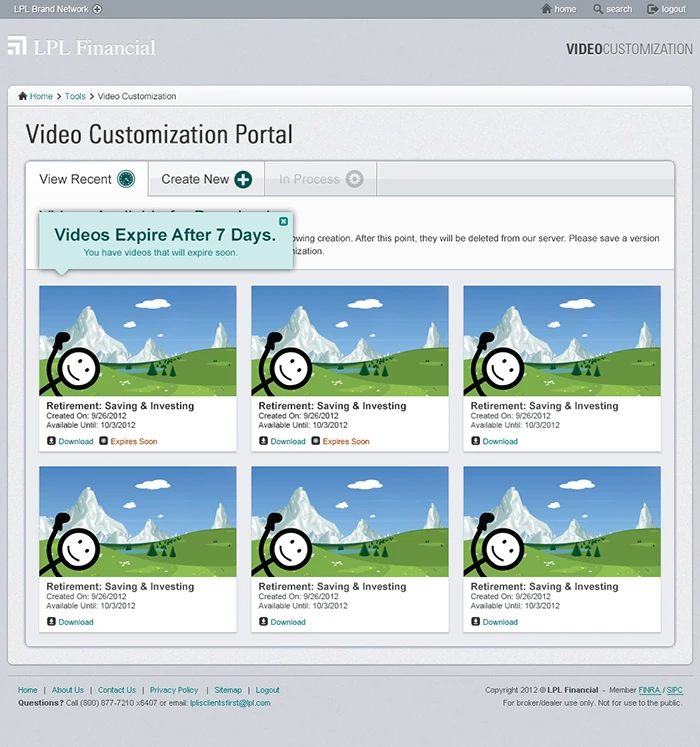Open search via the magnifier icon
This screenshot has width=700, height=747.
[x=598, y=9]
